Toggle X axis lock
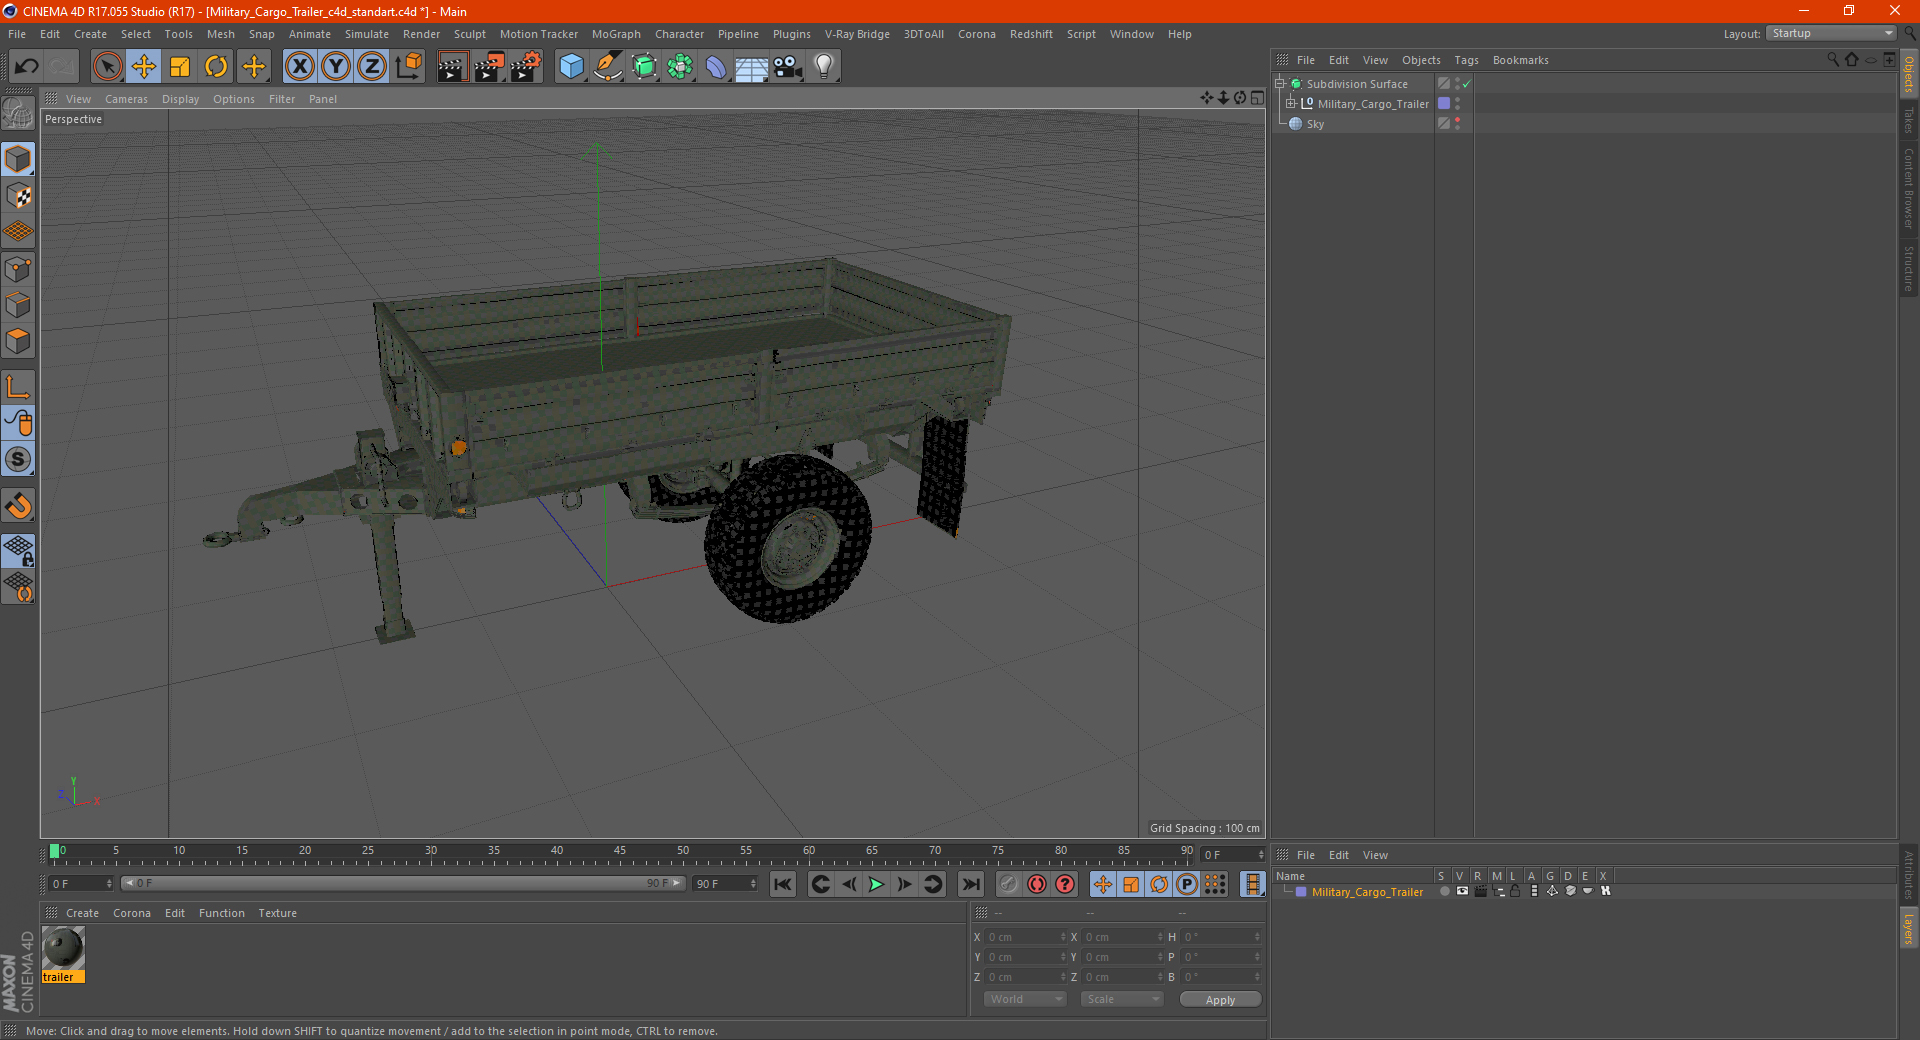 coord(299,67)
